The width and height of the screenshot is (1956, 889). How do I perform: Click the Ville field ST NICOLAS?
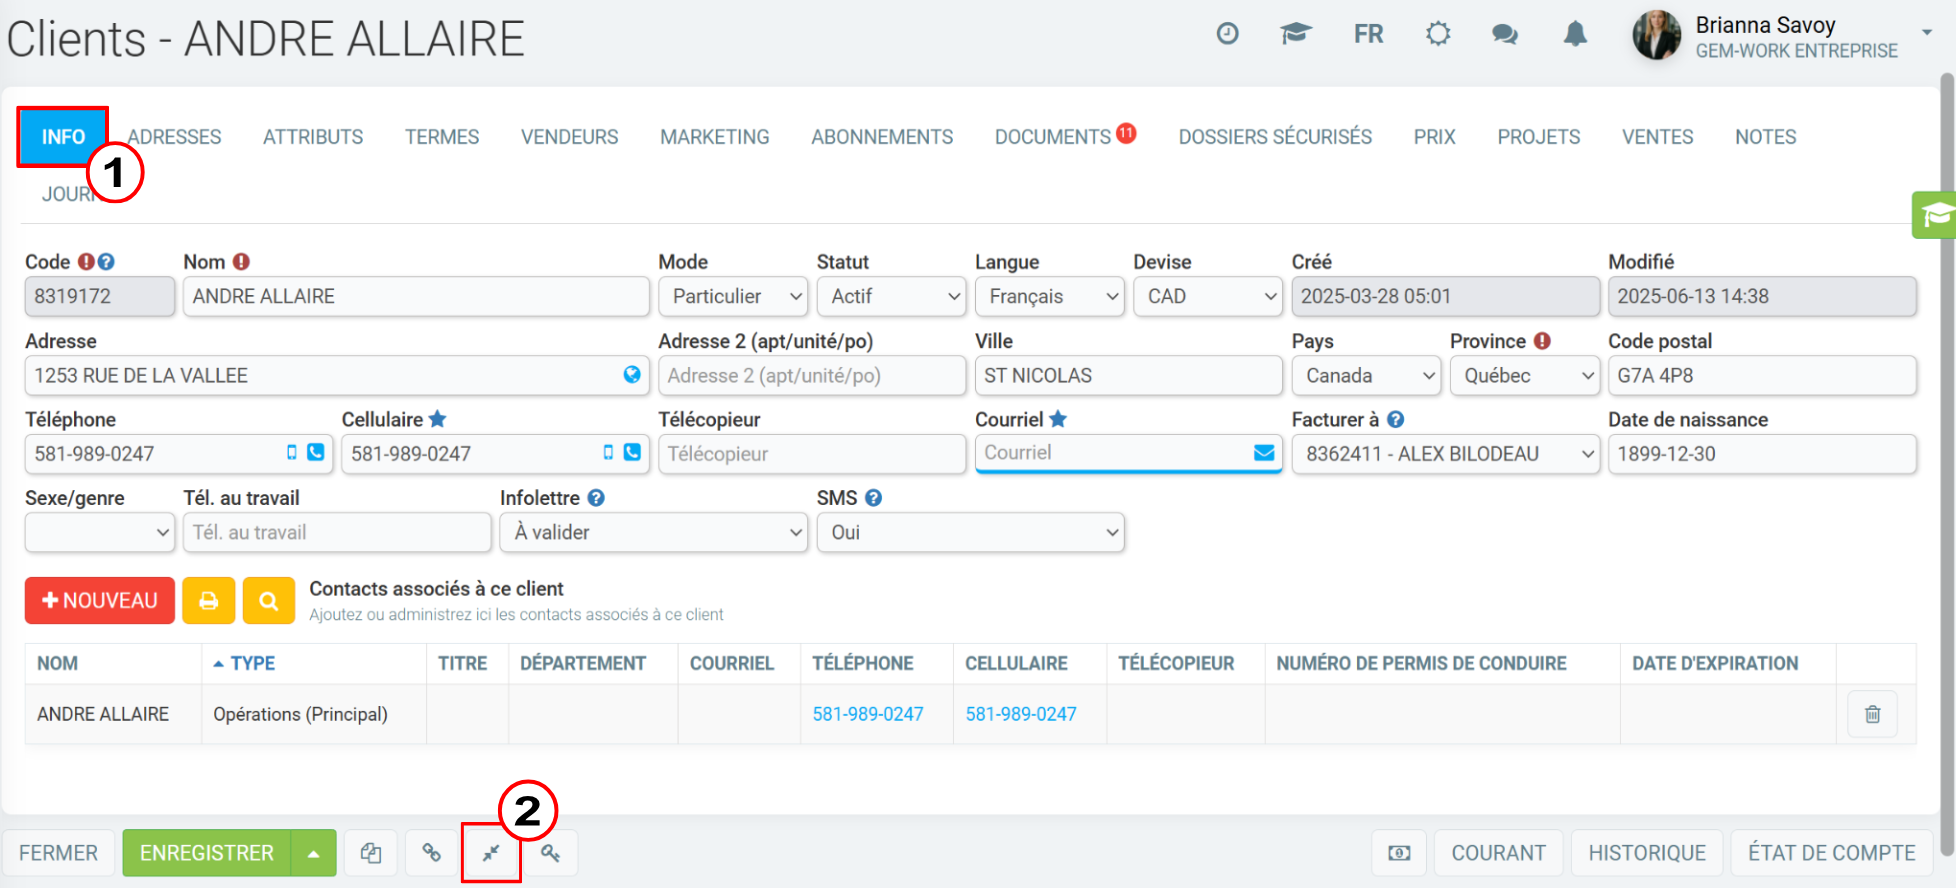[x=1129, y=375]
